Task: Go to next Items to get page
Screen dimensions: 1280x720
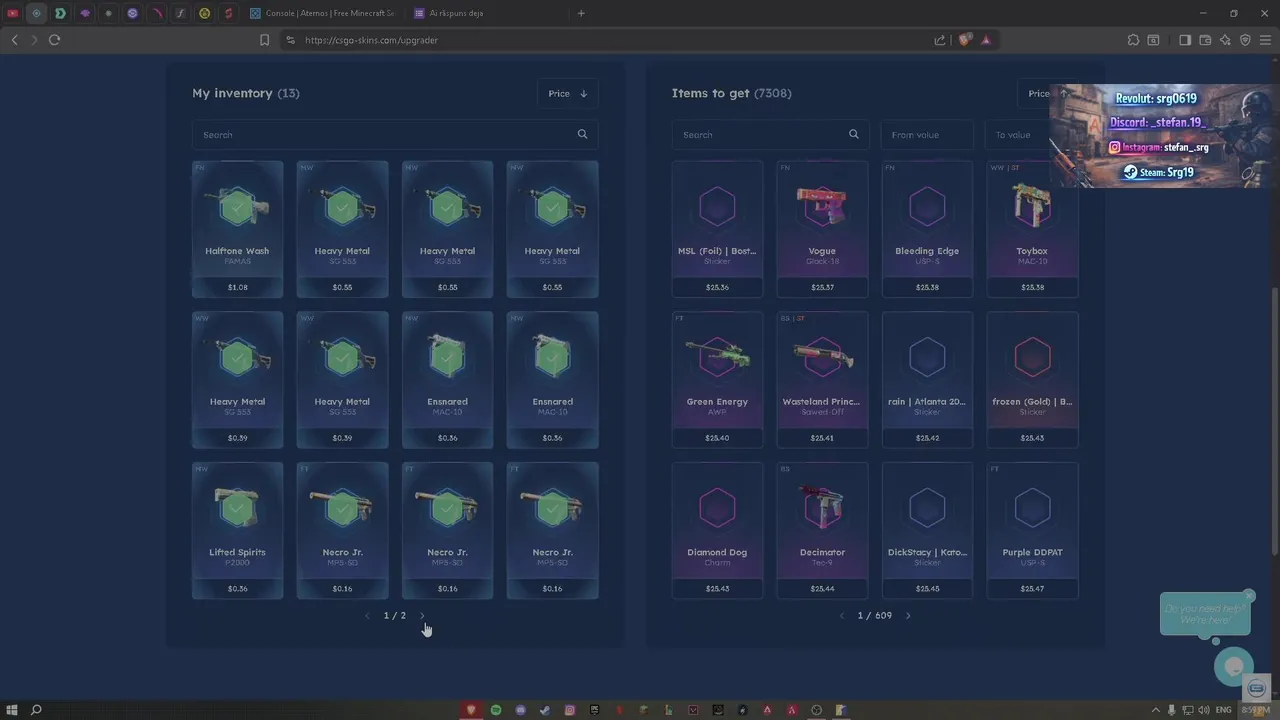Action: pyautogui.click(x=908, y=616)
